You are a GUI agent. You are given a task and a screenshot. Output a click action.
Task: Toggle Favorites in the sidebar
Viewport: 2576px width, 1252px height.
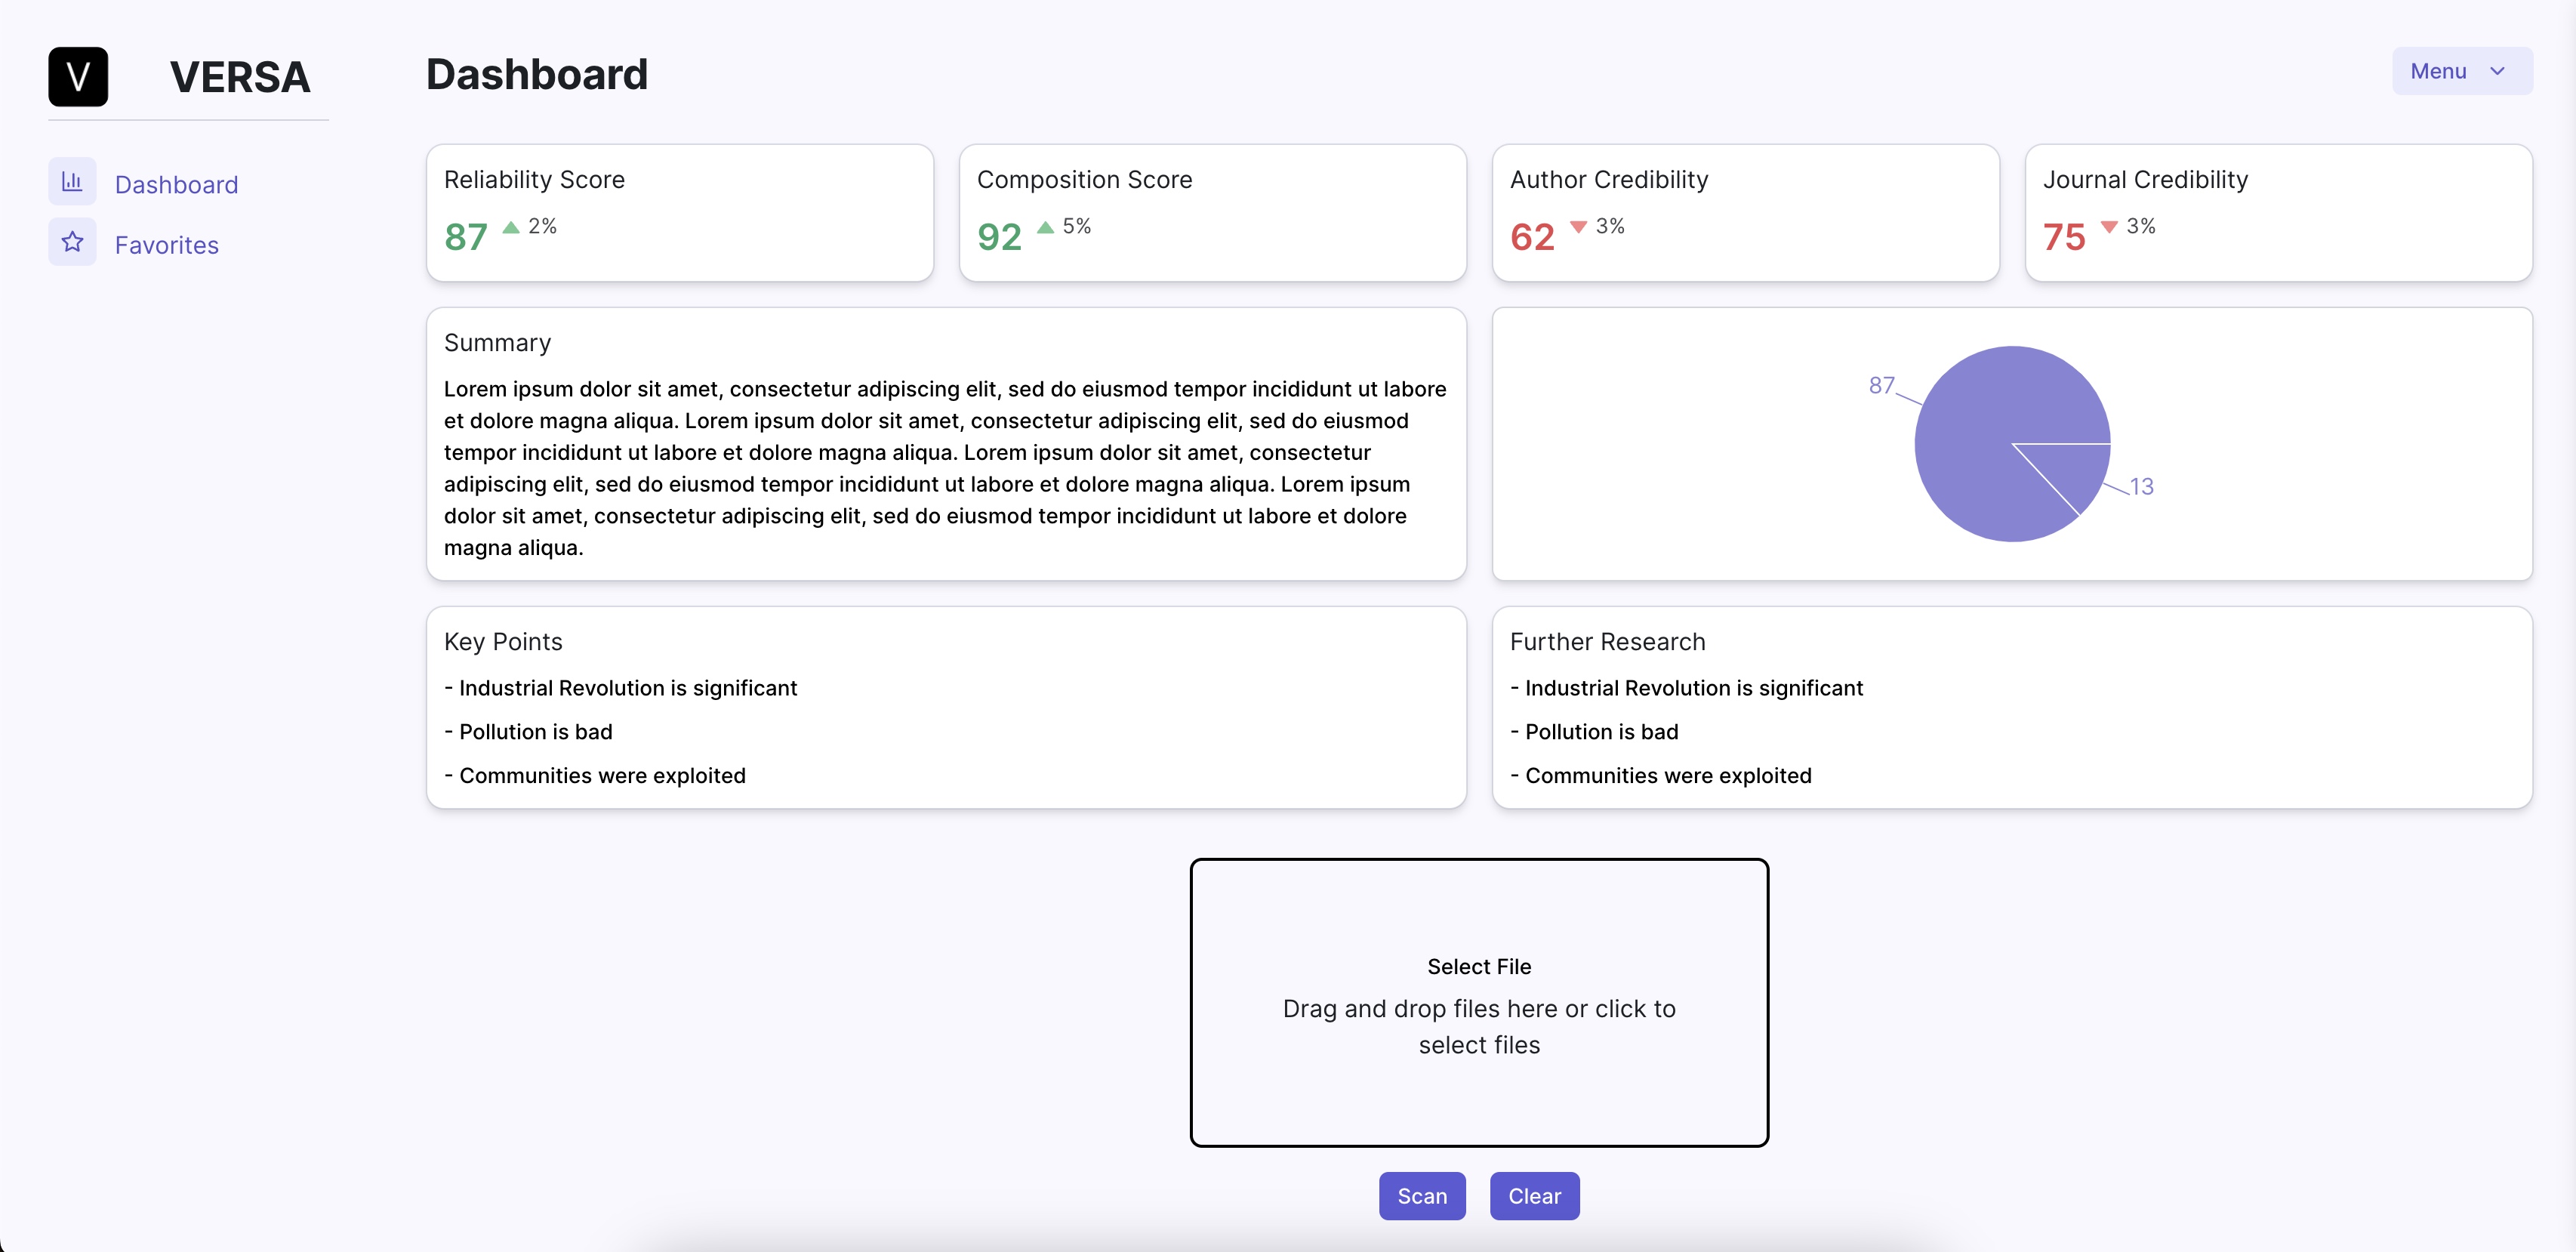(x=166, y=244)
